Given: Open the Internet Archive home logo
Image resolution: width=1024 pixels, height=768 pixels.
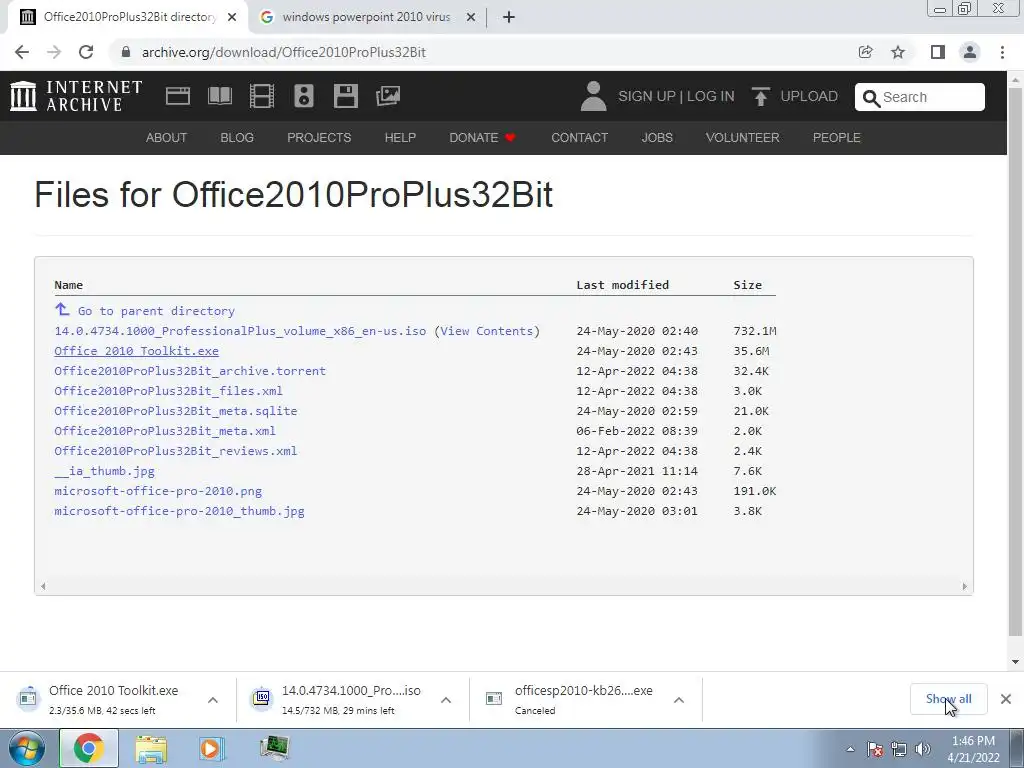Looking at the screenshot, I should (x=76, y=96).
